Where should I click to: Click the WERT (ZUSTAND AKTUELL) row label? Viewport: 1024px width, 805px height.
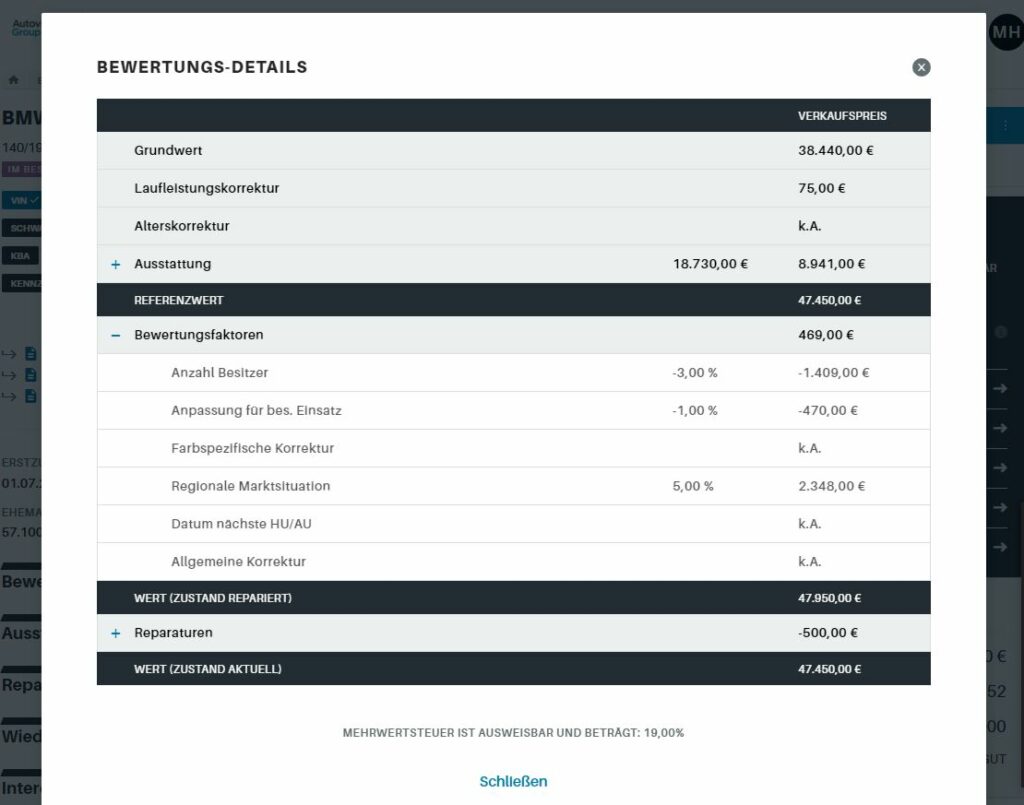[208, 669]
